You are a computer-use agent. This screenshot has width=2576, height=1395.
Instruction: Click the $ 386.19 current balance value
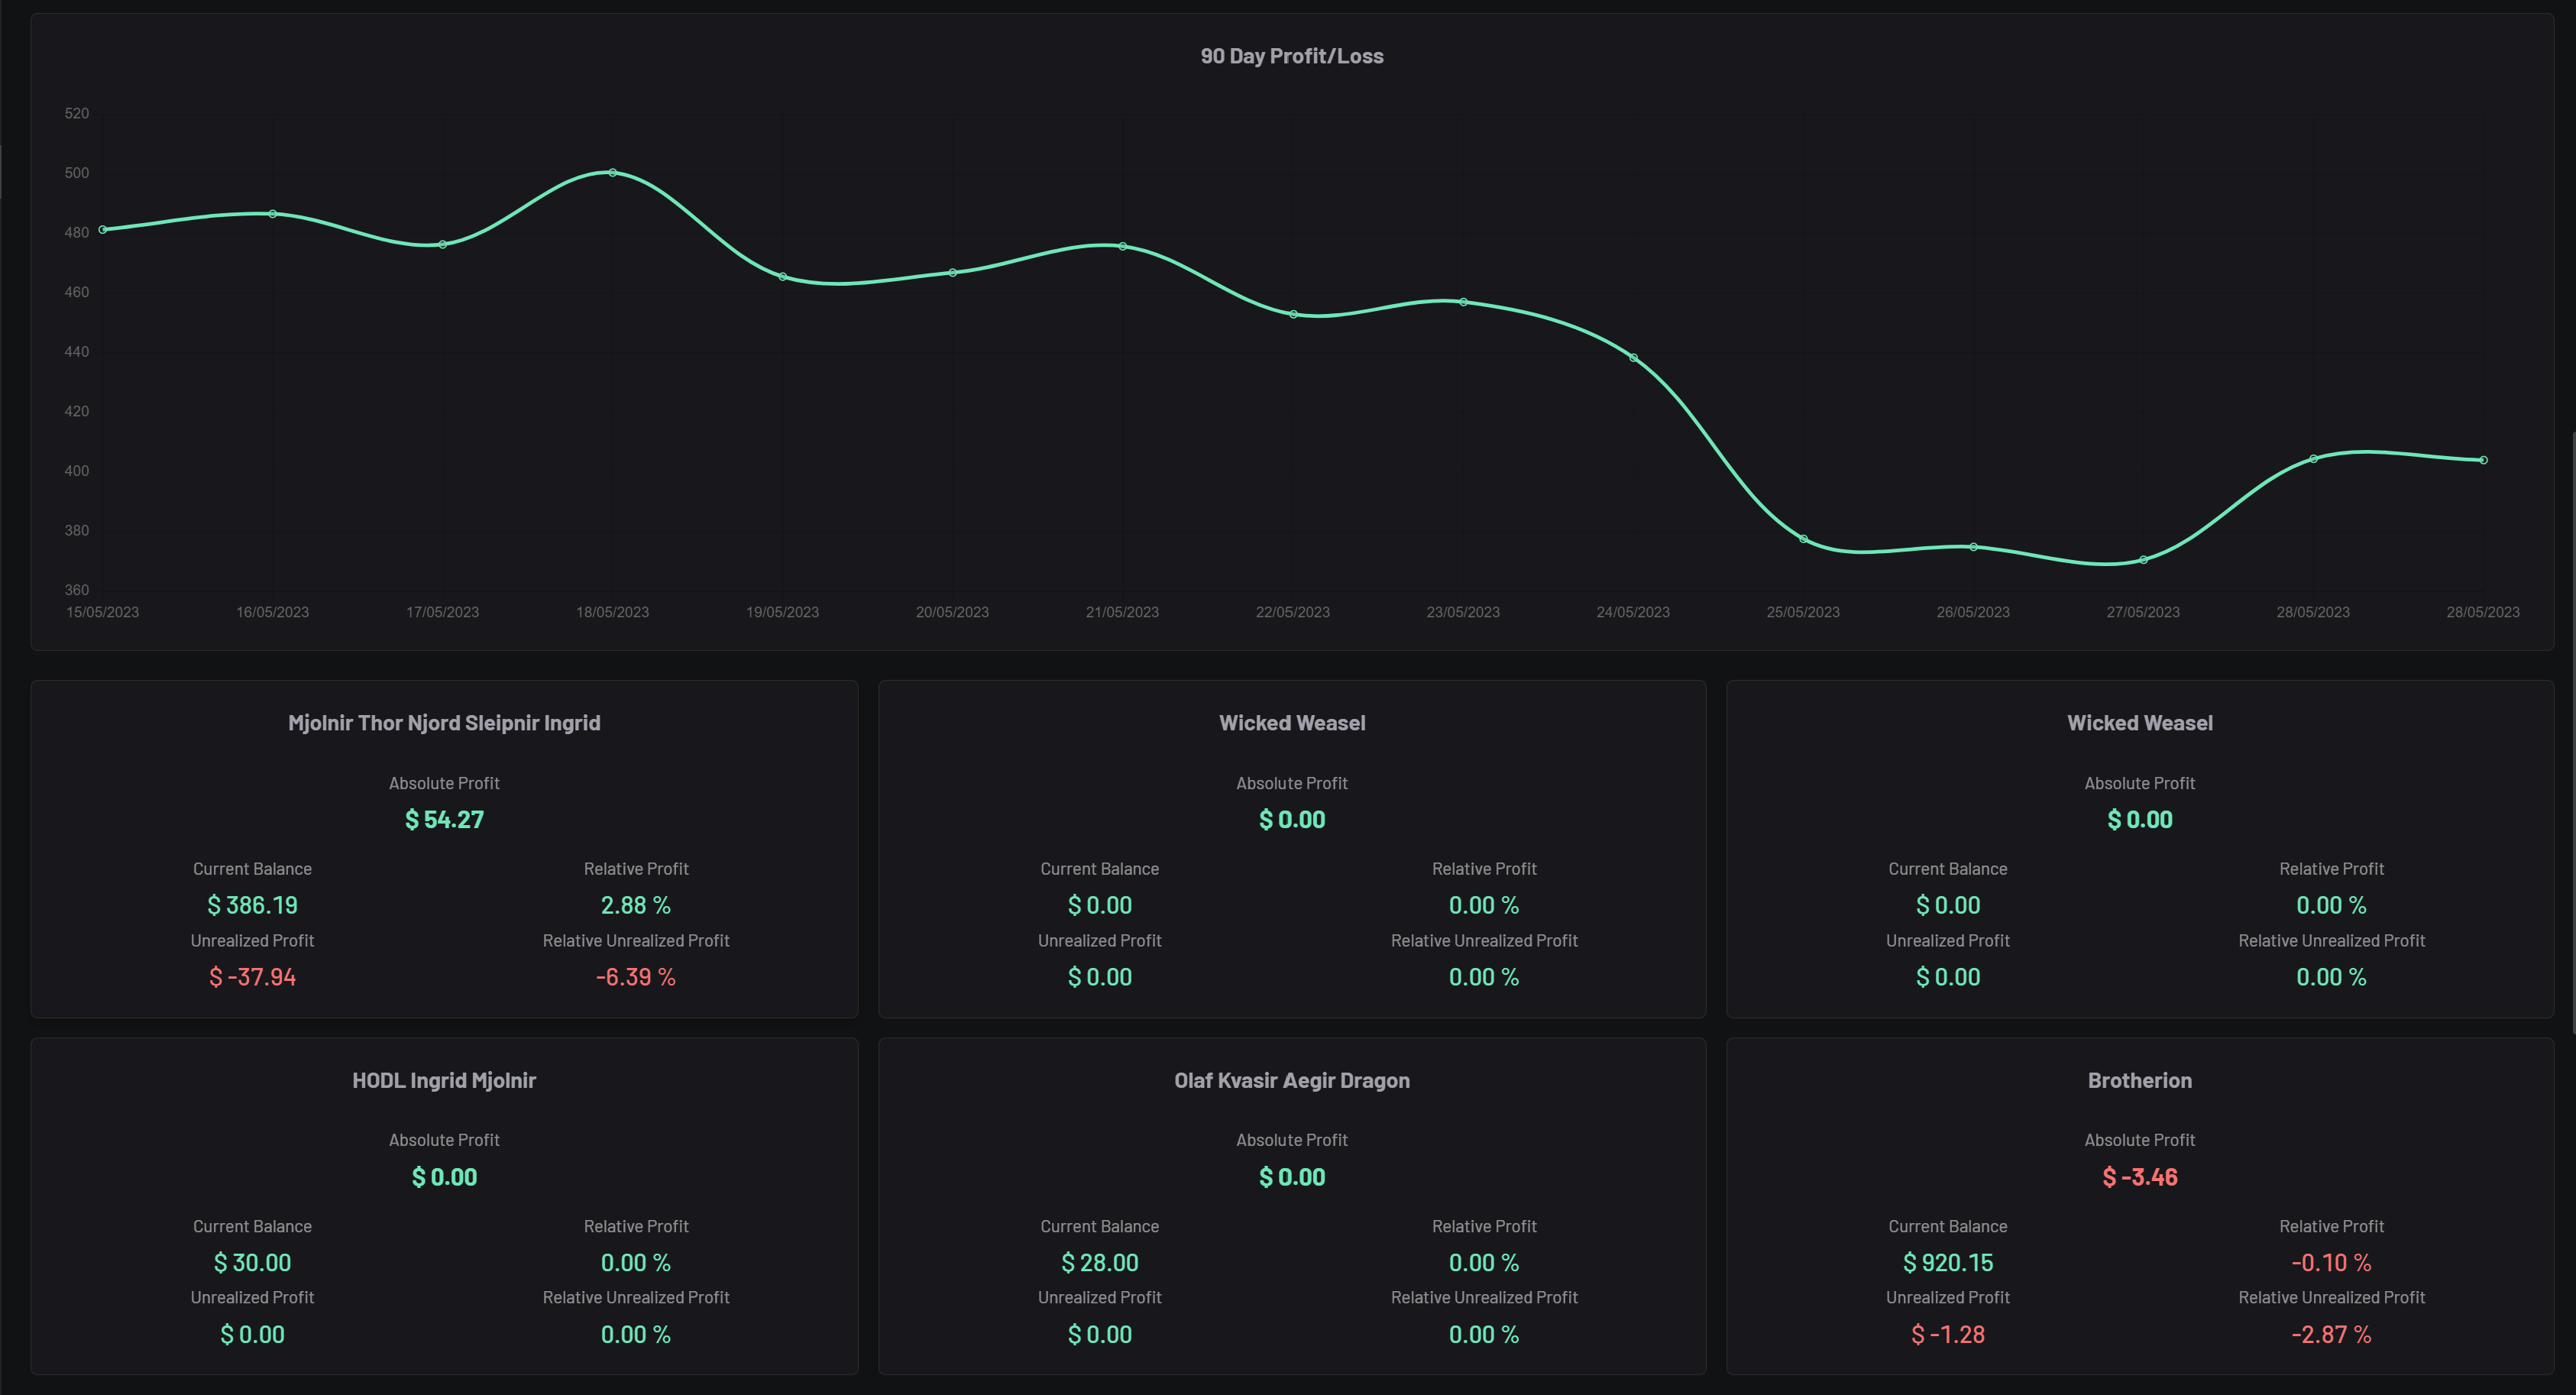(252, 905)
